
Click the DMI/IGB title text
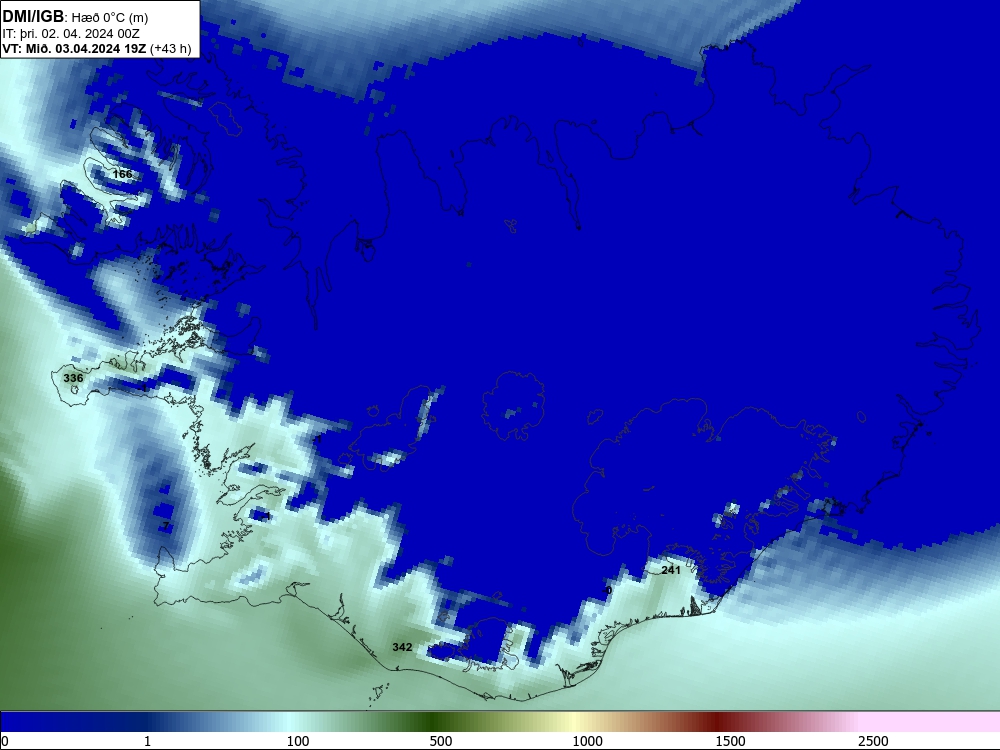pos(33,17)
